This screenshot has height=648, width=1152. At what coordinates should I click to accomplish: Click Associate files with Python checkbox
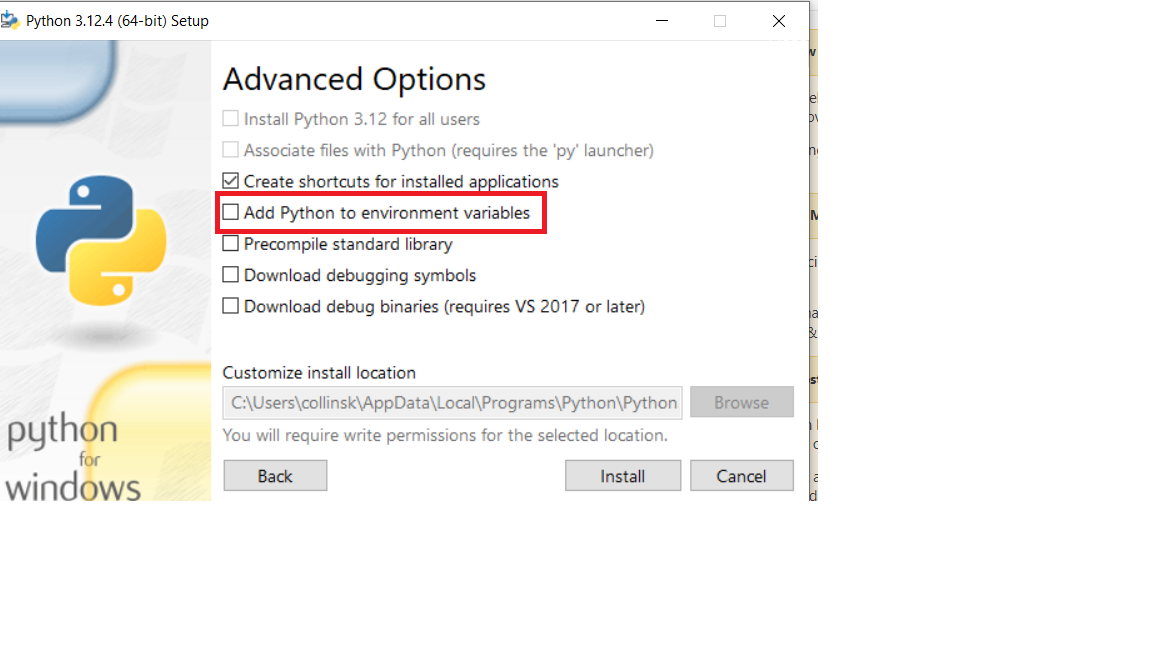coord(231,150)
